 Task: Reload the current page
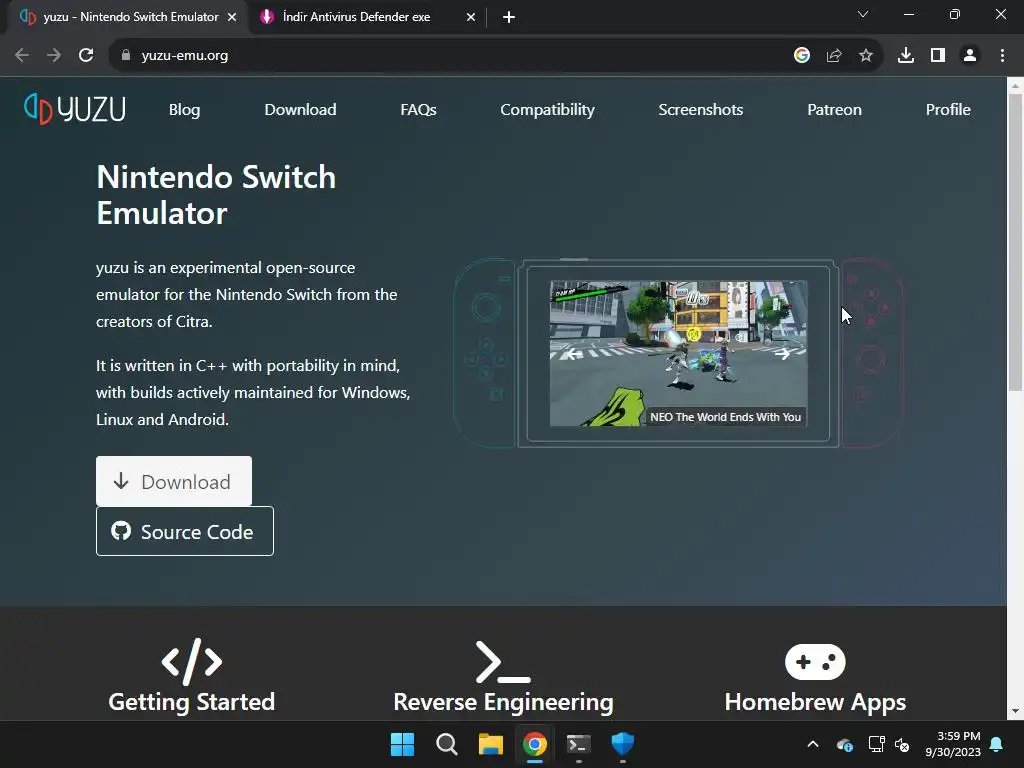coord(86,56)
